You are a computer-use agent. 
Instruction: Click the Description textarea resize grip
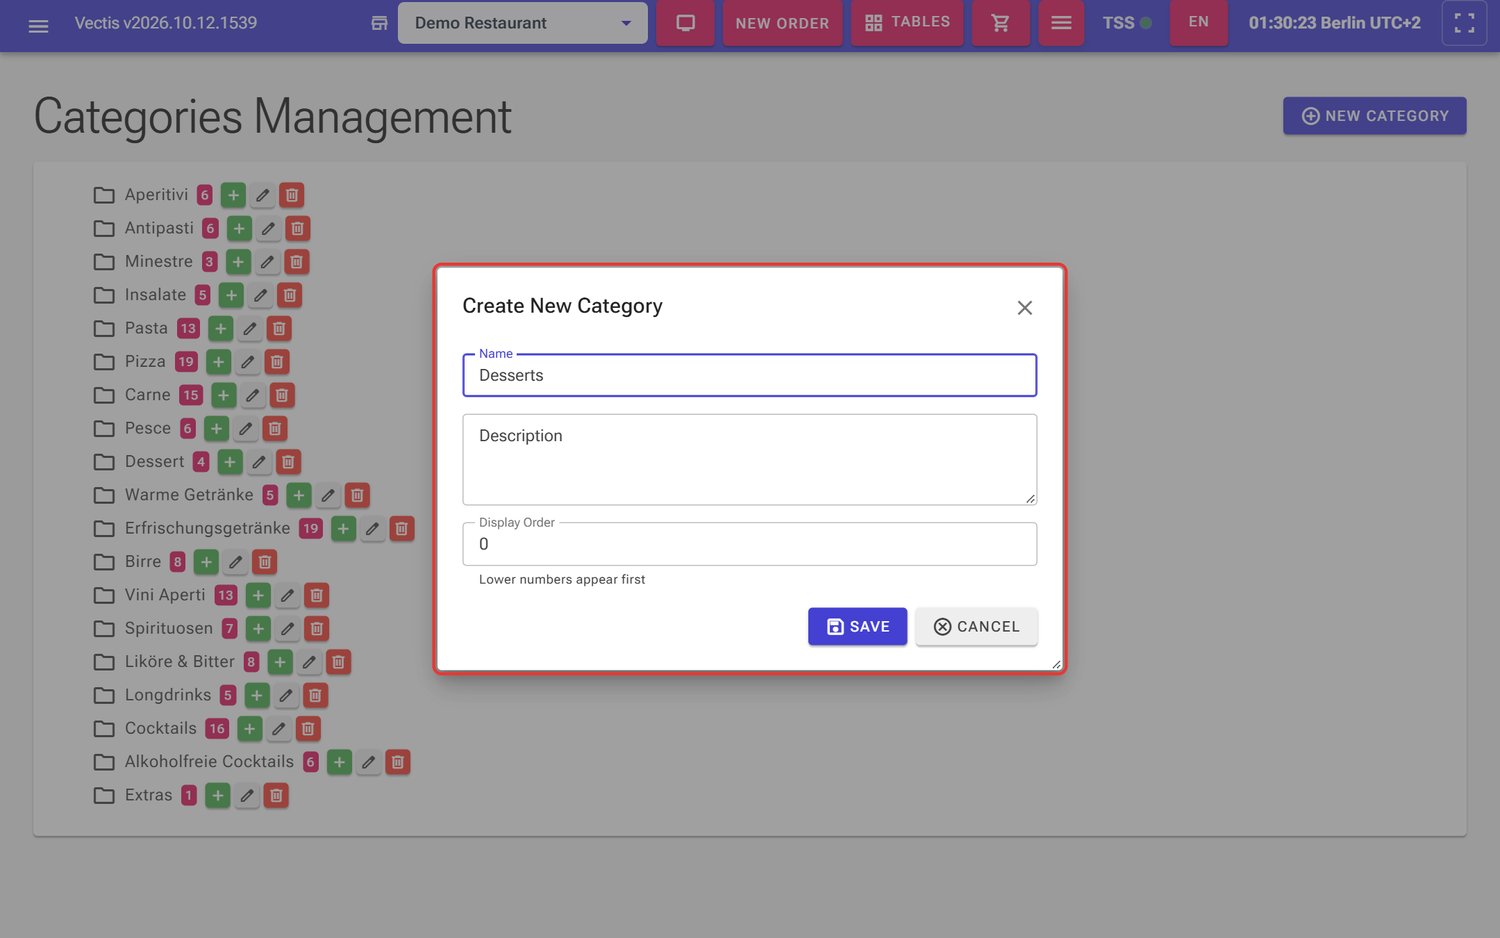(x=1030, y=498)
